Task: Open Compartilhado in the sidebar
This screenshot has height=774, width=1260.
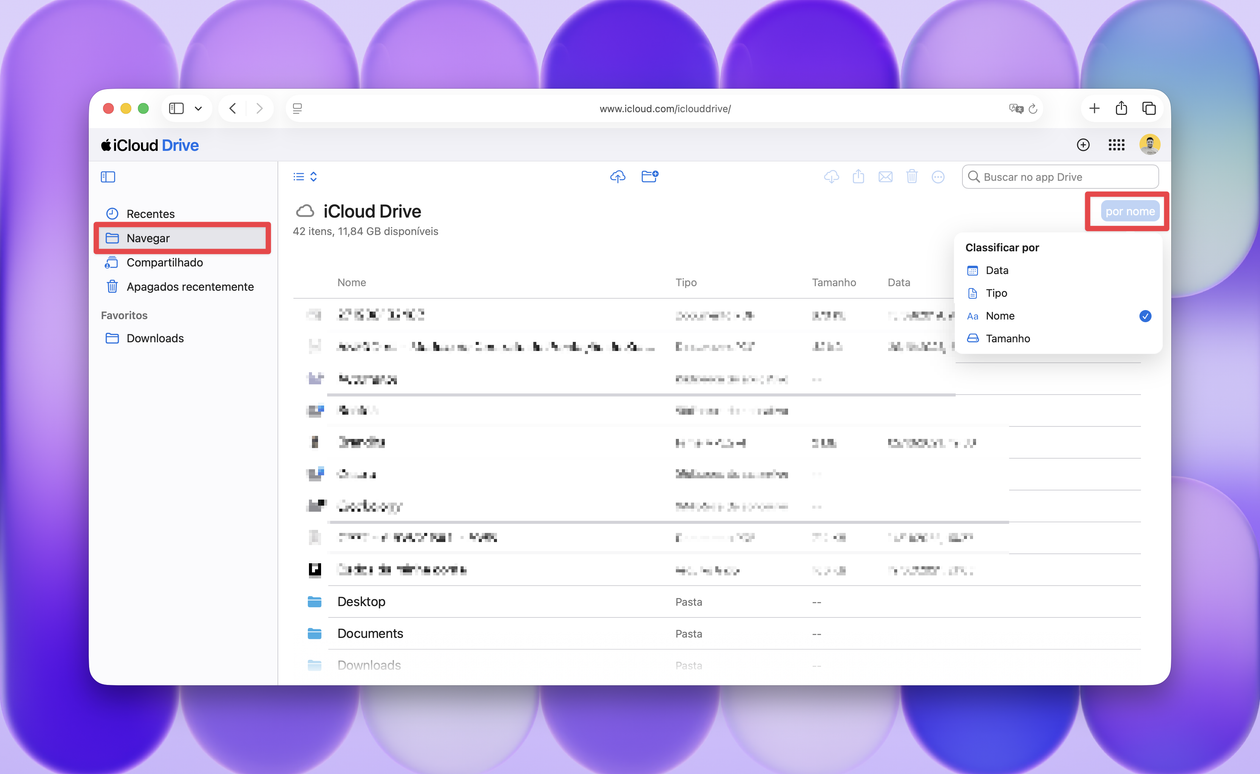Action: coord(164,262)
